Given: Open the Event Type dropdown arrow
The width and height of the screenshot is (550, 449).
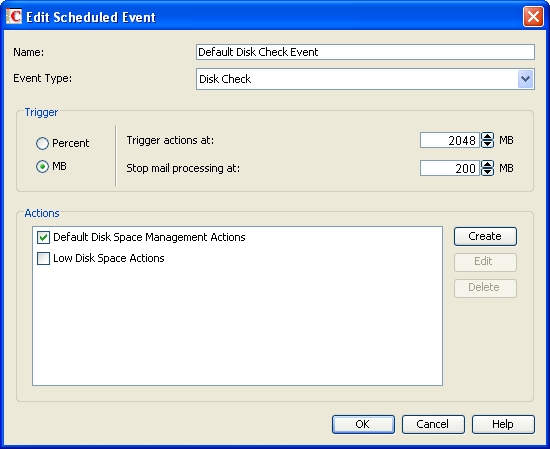Looking at the screenshot, I should tap(525, 79).
